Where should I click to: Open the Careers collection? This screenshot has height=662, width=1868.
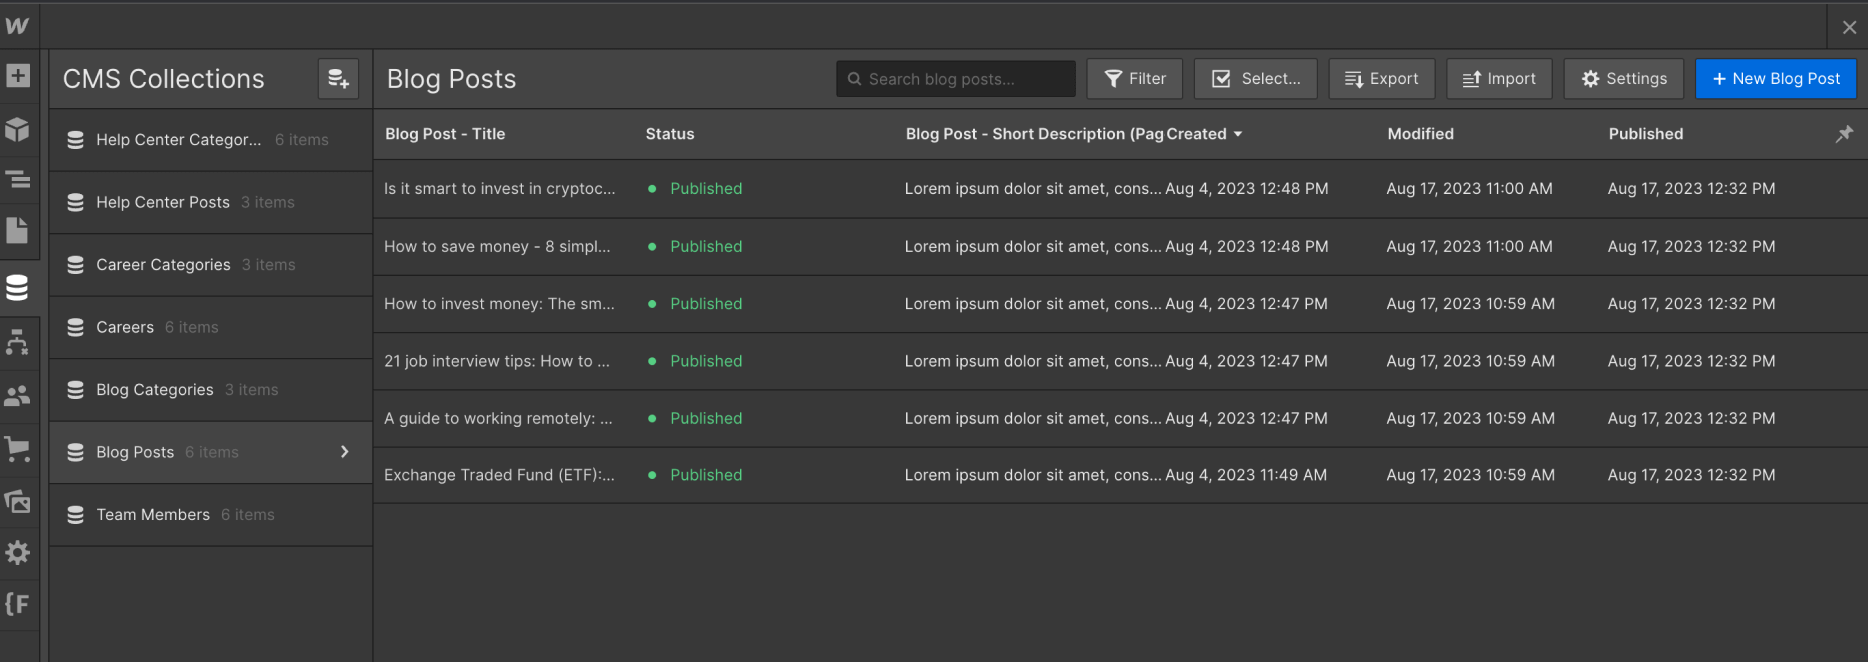(x=211, y=327)
